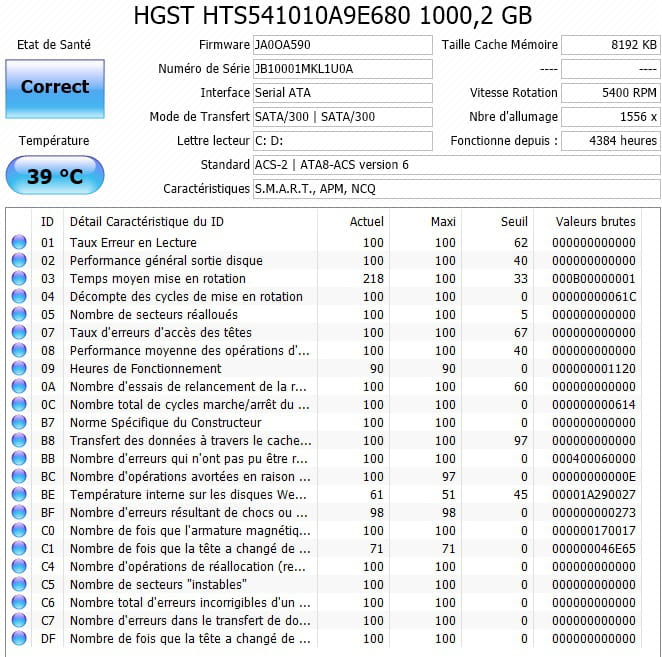The image size is (662, 657).
Task: Click the cache size field 8192 KB
Action: click(x=610, y=45)
